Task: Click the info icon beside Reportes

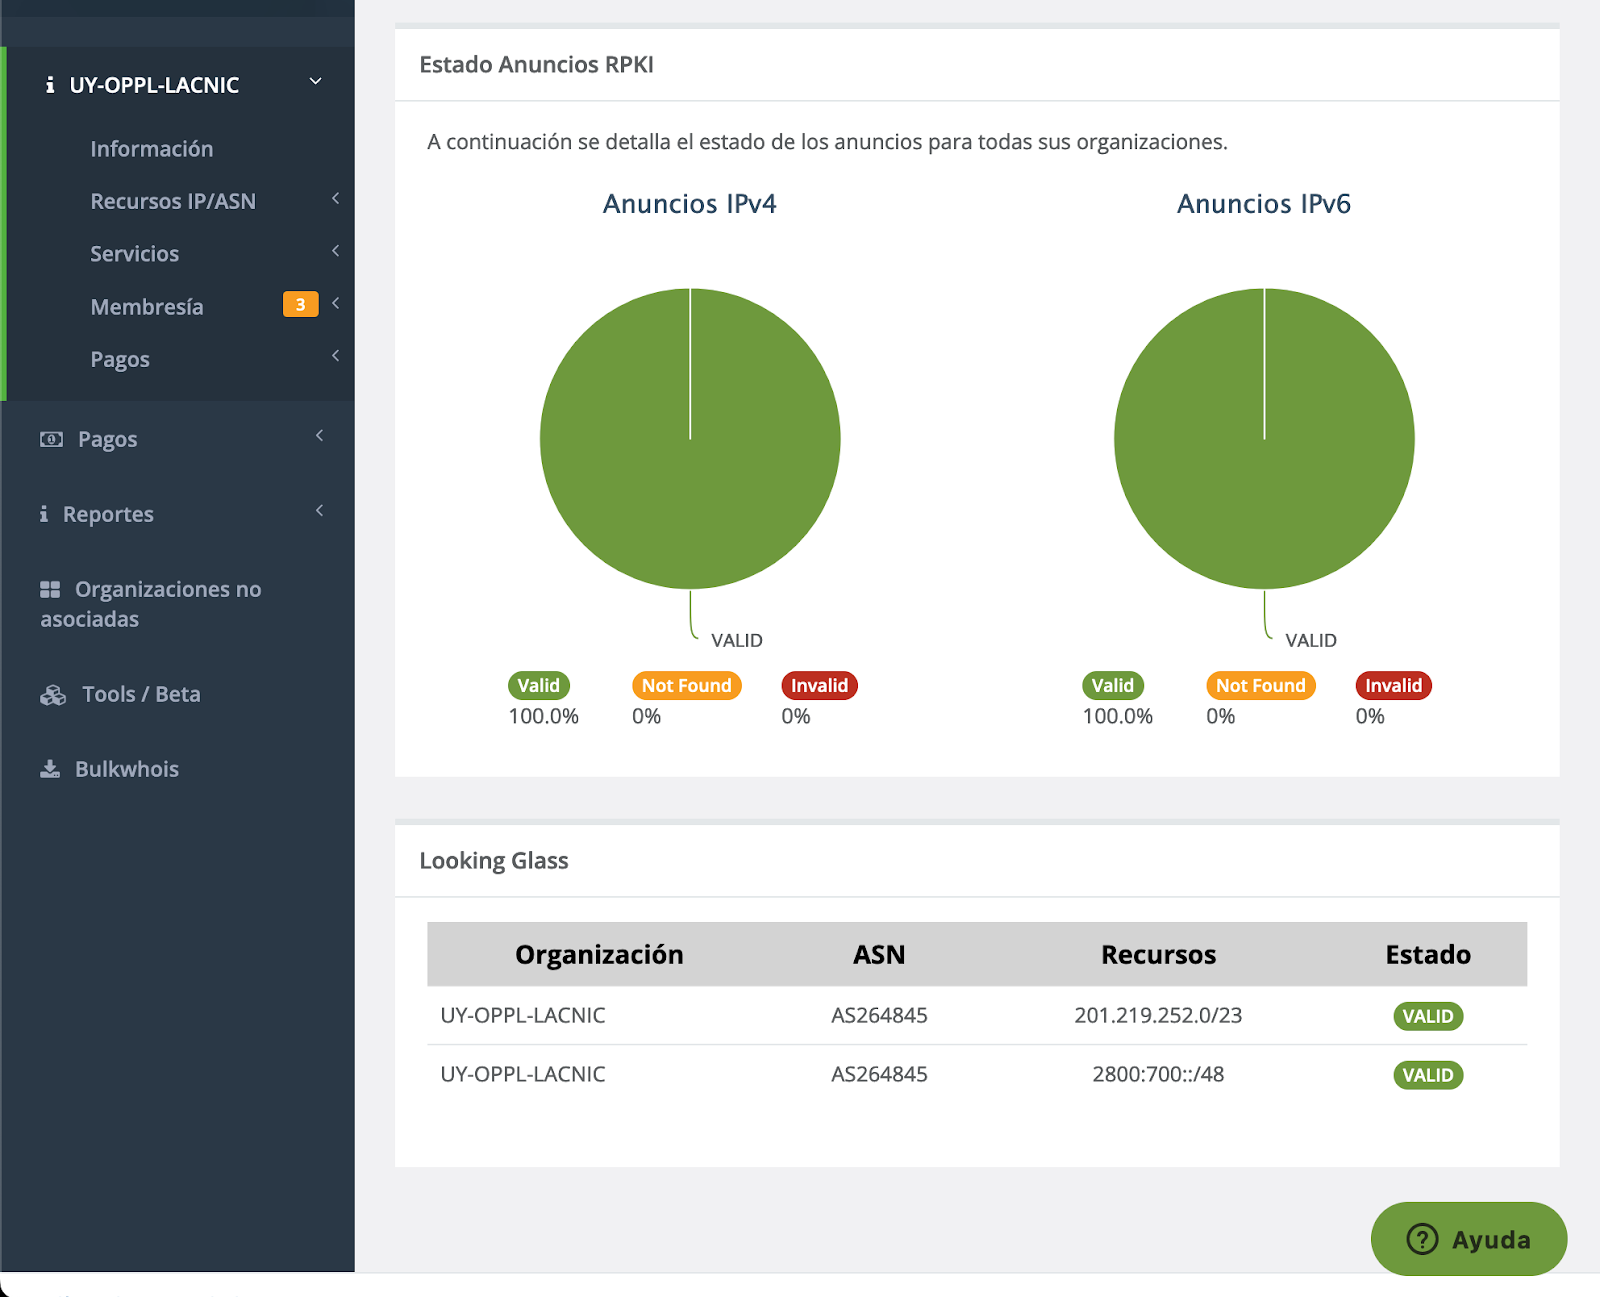Action: tap(44, 514)
